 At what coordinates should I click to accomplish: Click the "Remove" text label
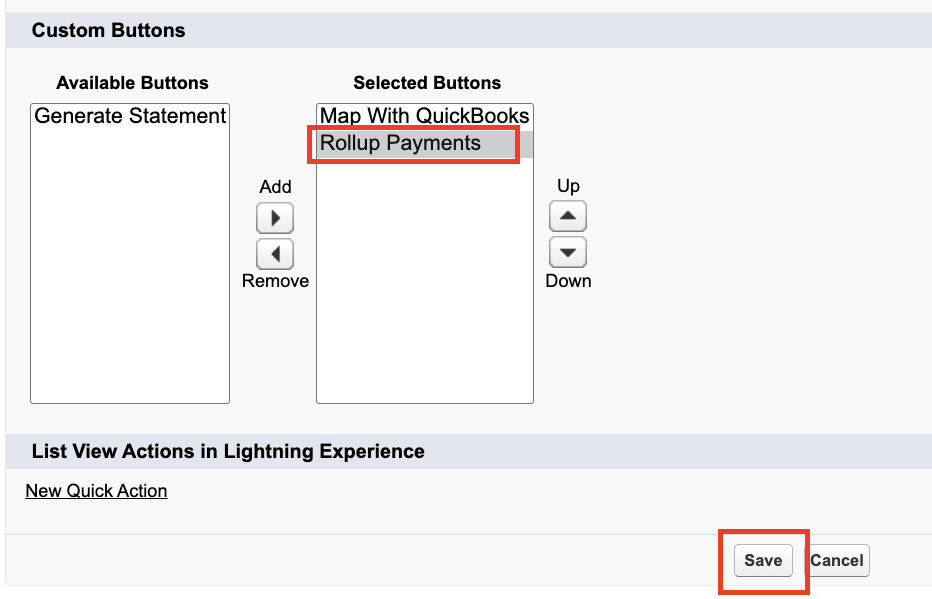coord(275,281)
